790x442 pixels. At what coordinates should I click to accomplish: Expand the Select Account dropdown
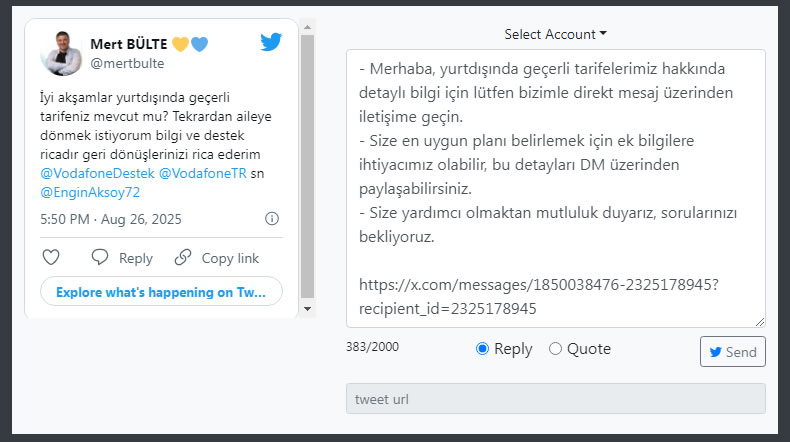pyautogui.click(x=555, y=34)
